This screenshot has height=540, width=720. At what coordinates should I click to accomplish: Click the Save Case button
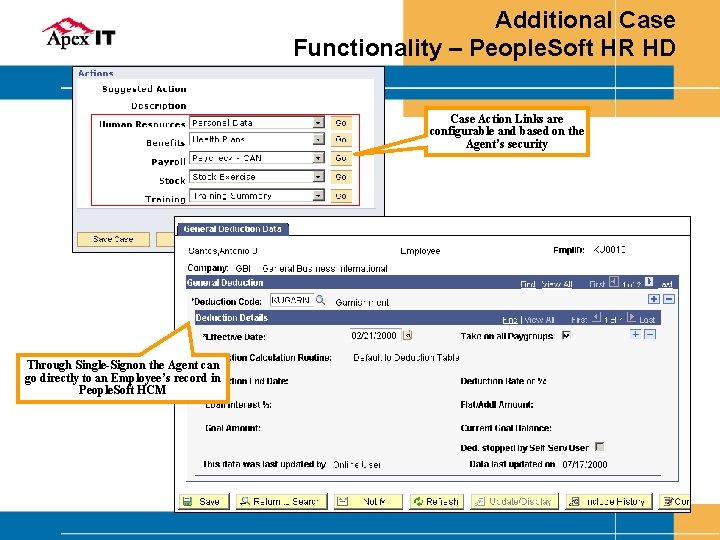113,239
